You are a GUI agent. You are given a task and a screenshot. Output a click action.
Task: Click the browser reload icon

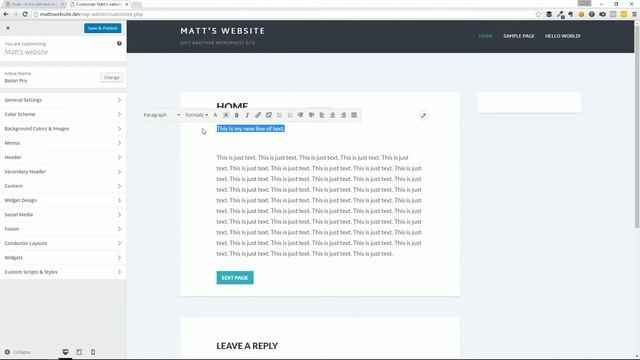(x=25, y=14)
